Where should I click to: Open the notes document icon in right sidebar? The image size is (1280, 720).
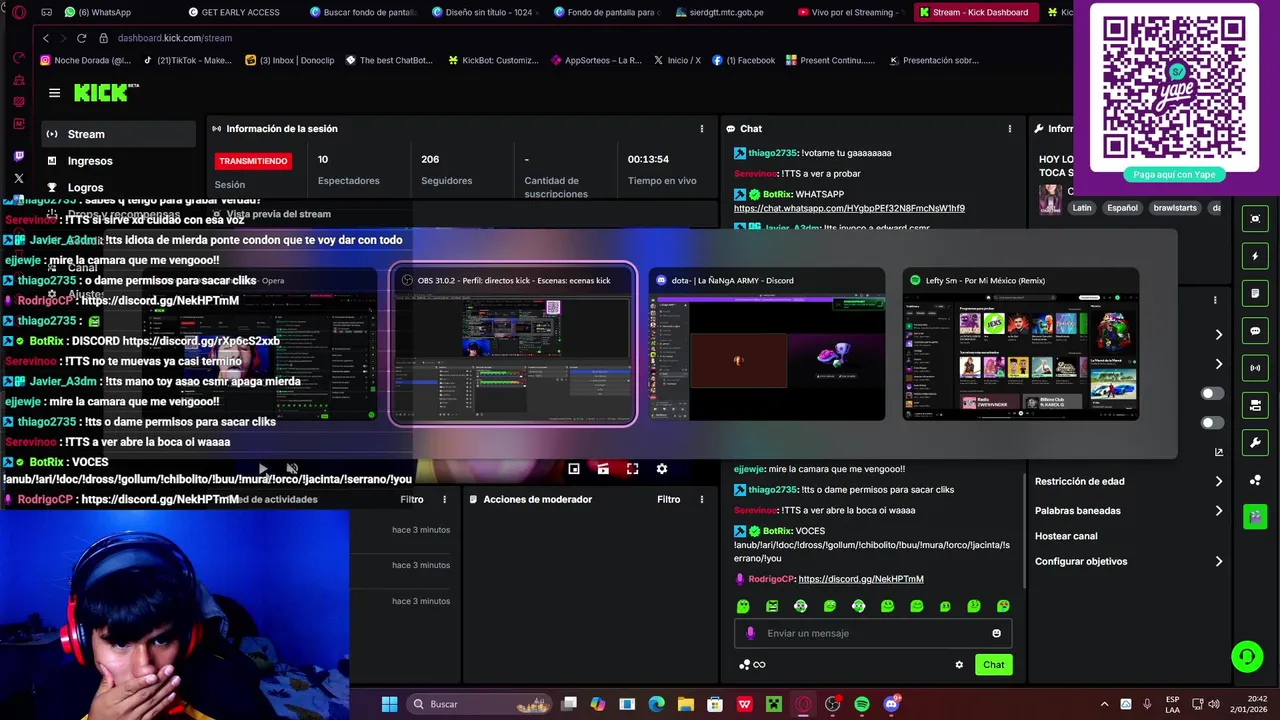(x=1255, y=294)
